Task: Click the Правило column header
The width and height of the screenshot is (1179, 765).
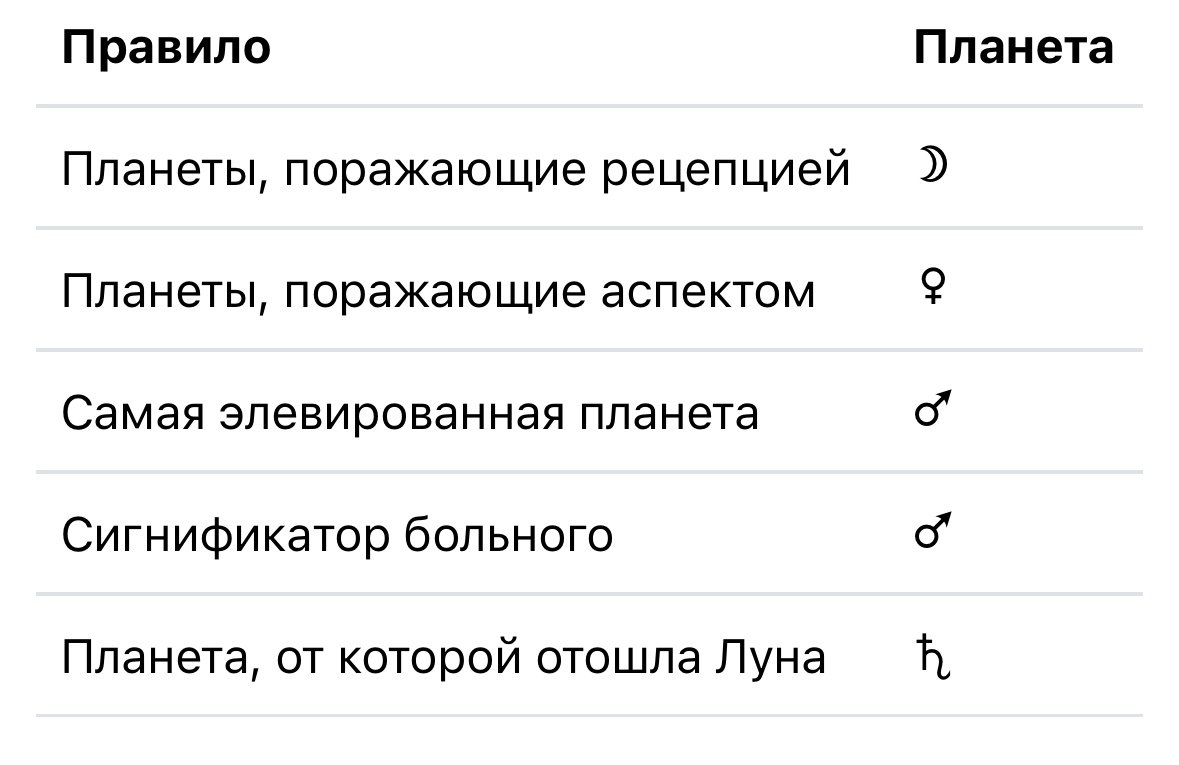Action: click(166, 47)
